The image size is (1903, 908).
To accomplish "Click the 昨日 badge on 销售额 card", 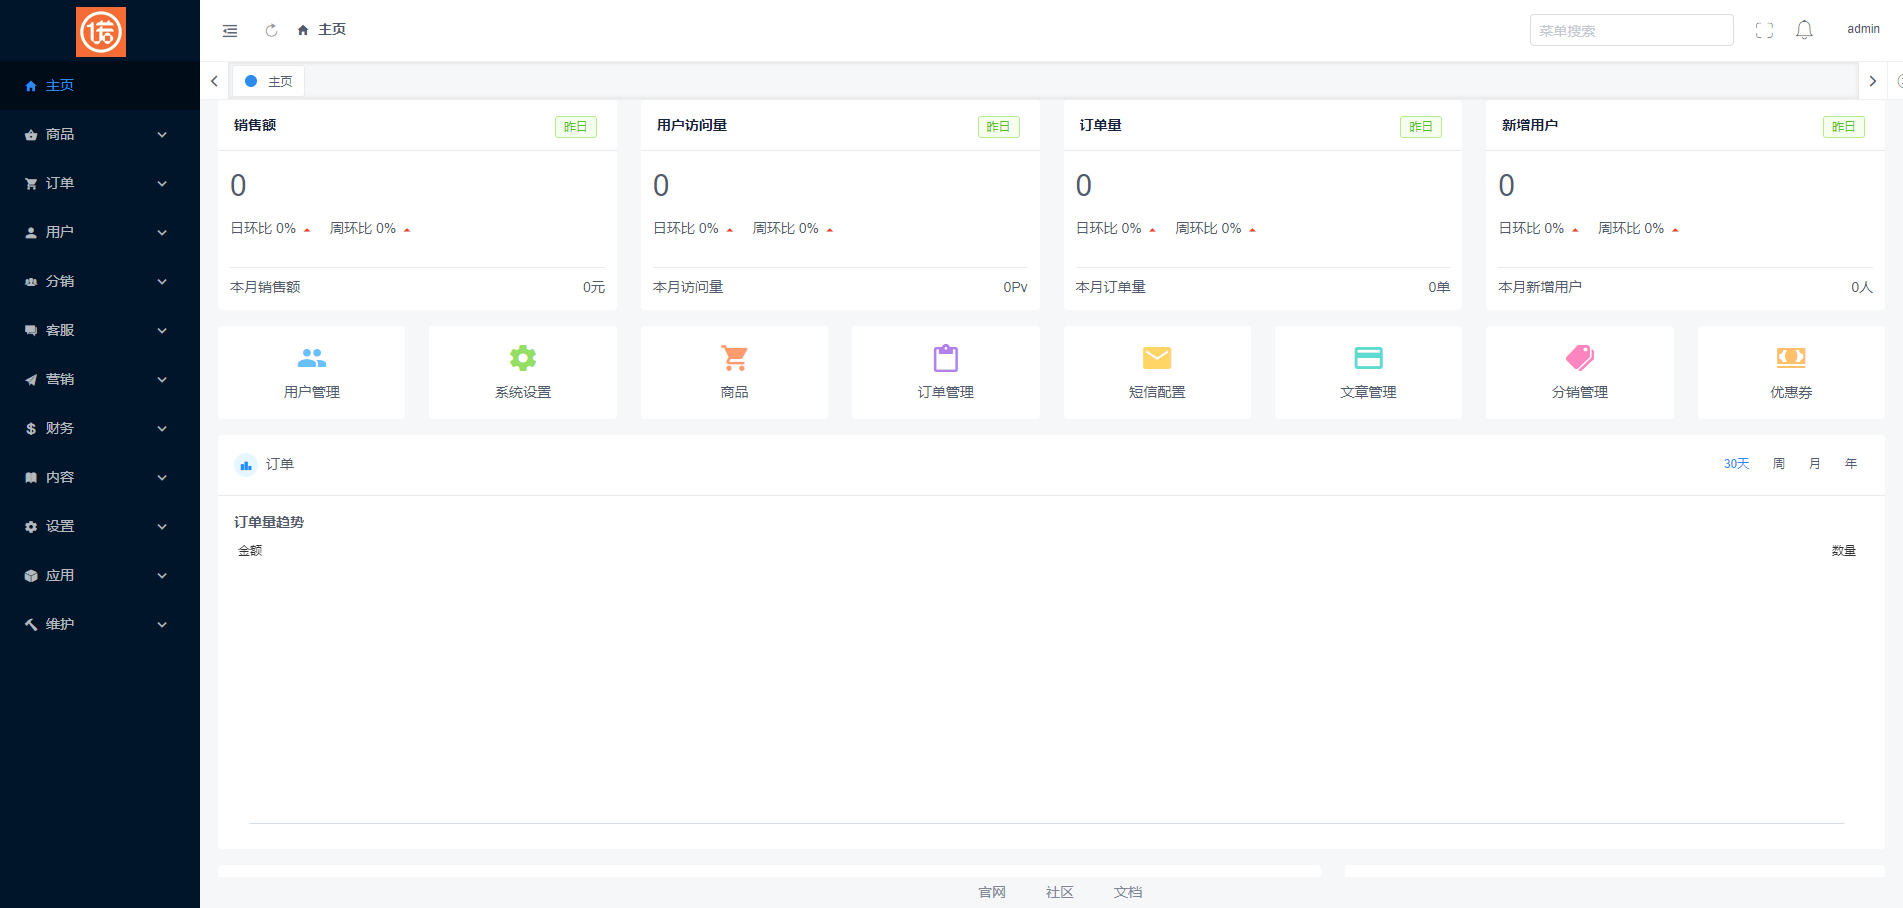I will click(x=575, y=127).
